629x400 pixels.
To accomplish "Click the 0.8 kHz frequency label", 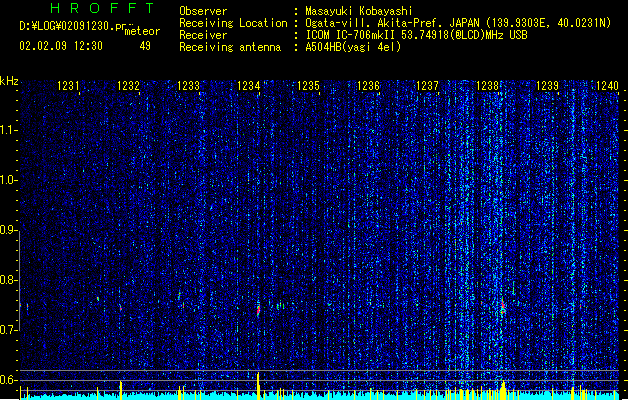I will tap(8, 280).
